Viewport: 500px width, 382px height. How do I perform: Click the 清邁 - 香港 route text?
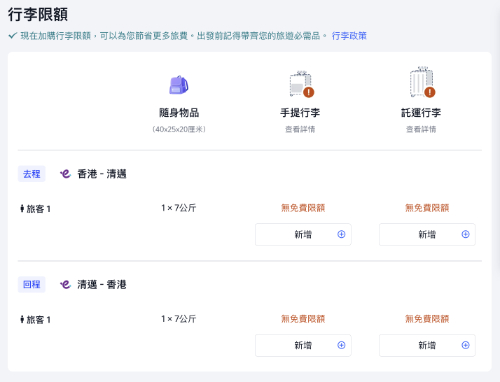(102, 284)
